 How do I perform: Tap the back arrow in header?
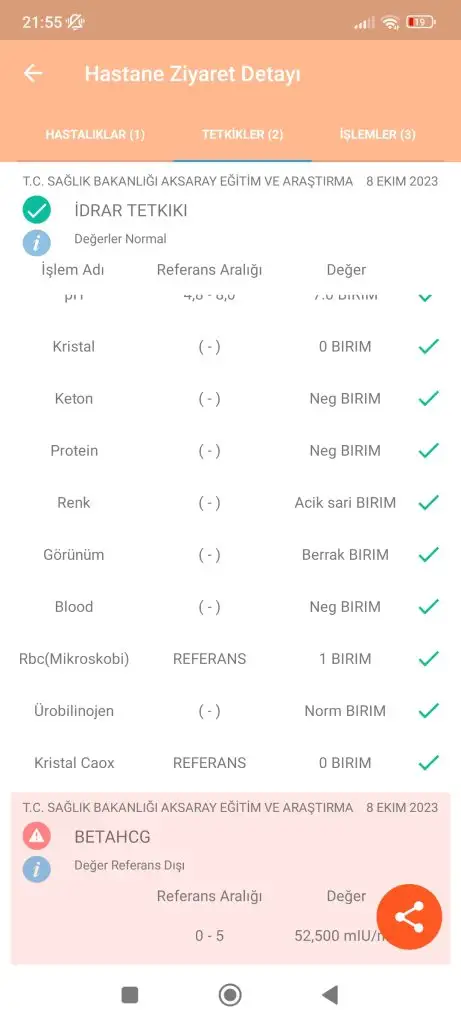pyautogui.click(x=33, y=73)
